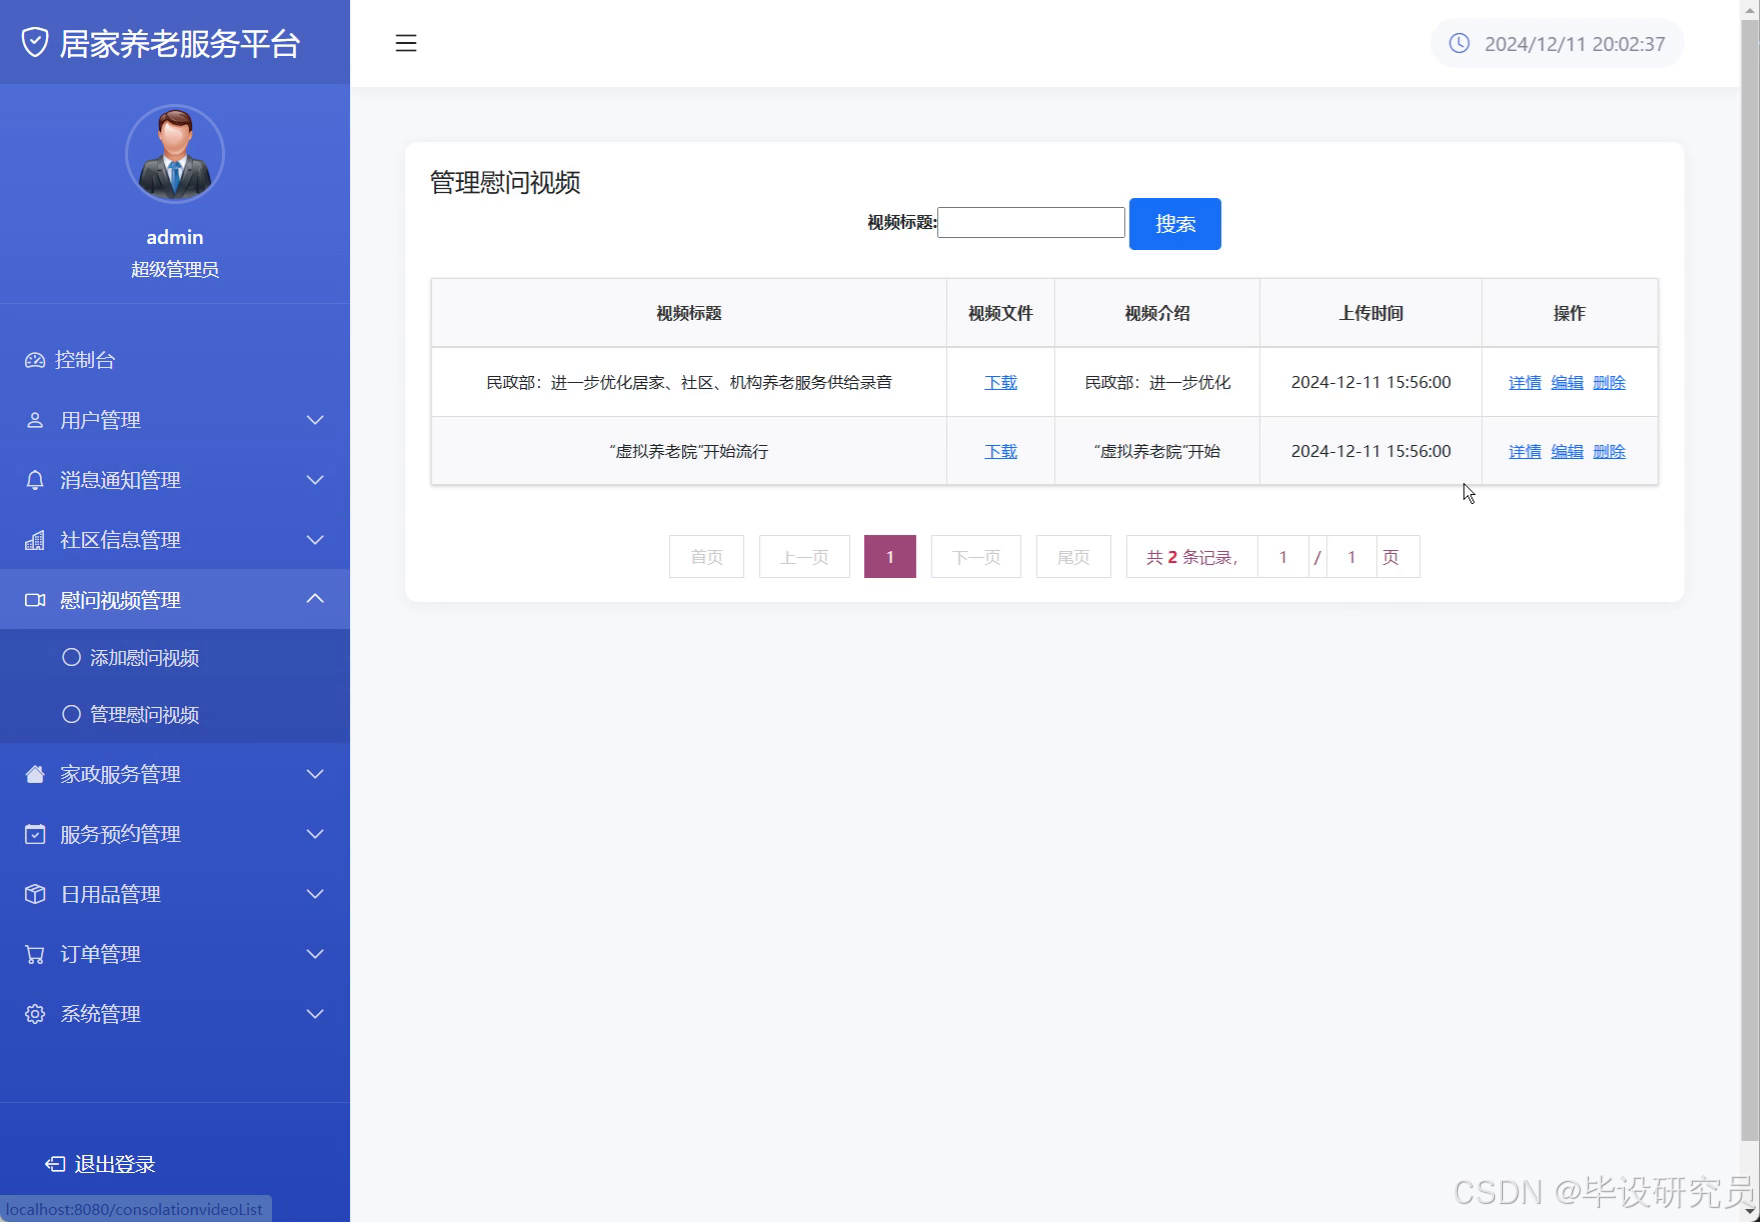Click the shield logo icon in header
The image size is (1760, 1222).
(x=35, y=43)
